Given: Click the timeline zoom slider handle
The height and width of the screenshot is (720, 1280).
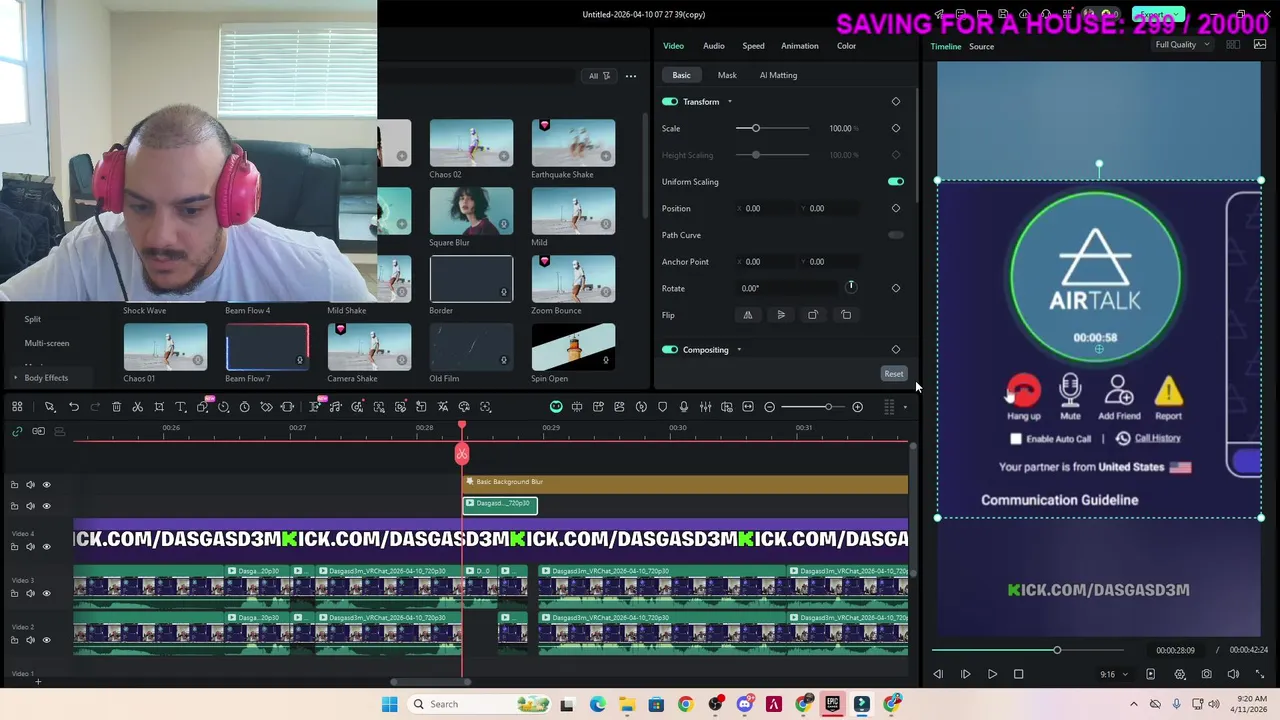Looking at the screenshot, I should pos(828,407).
